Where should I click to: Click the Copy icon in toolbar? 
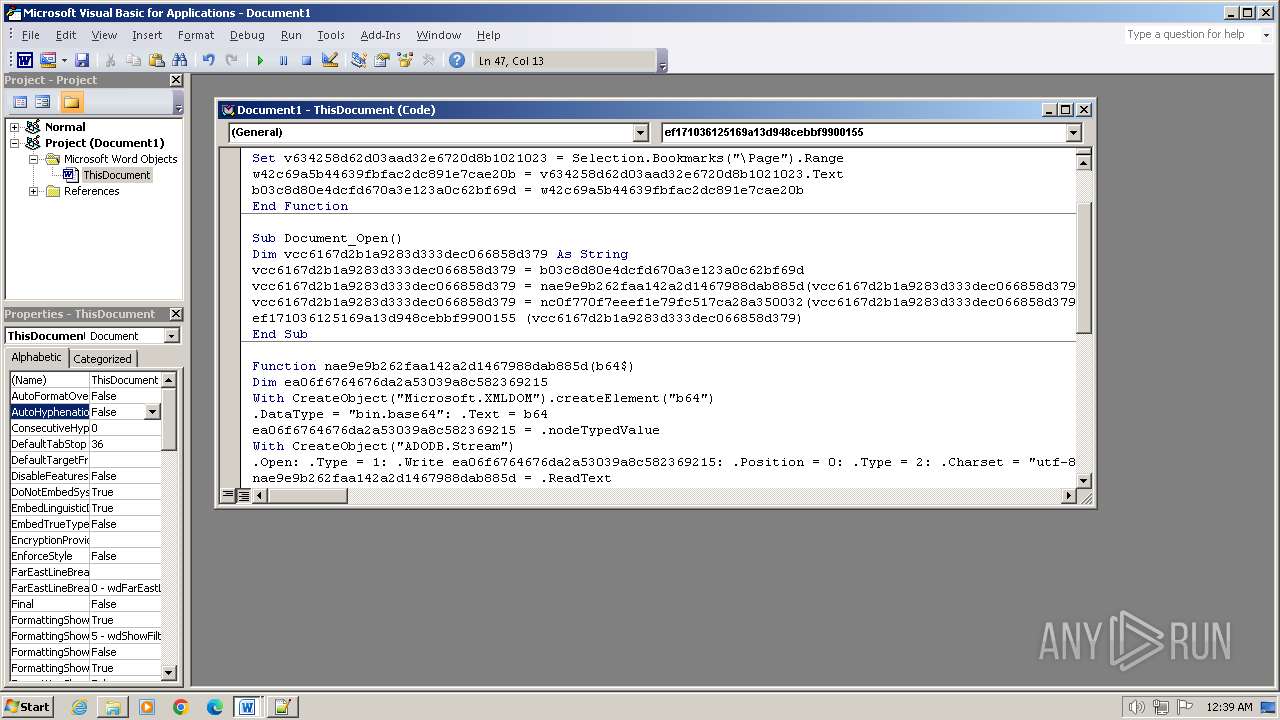tap(133, 60)
